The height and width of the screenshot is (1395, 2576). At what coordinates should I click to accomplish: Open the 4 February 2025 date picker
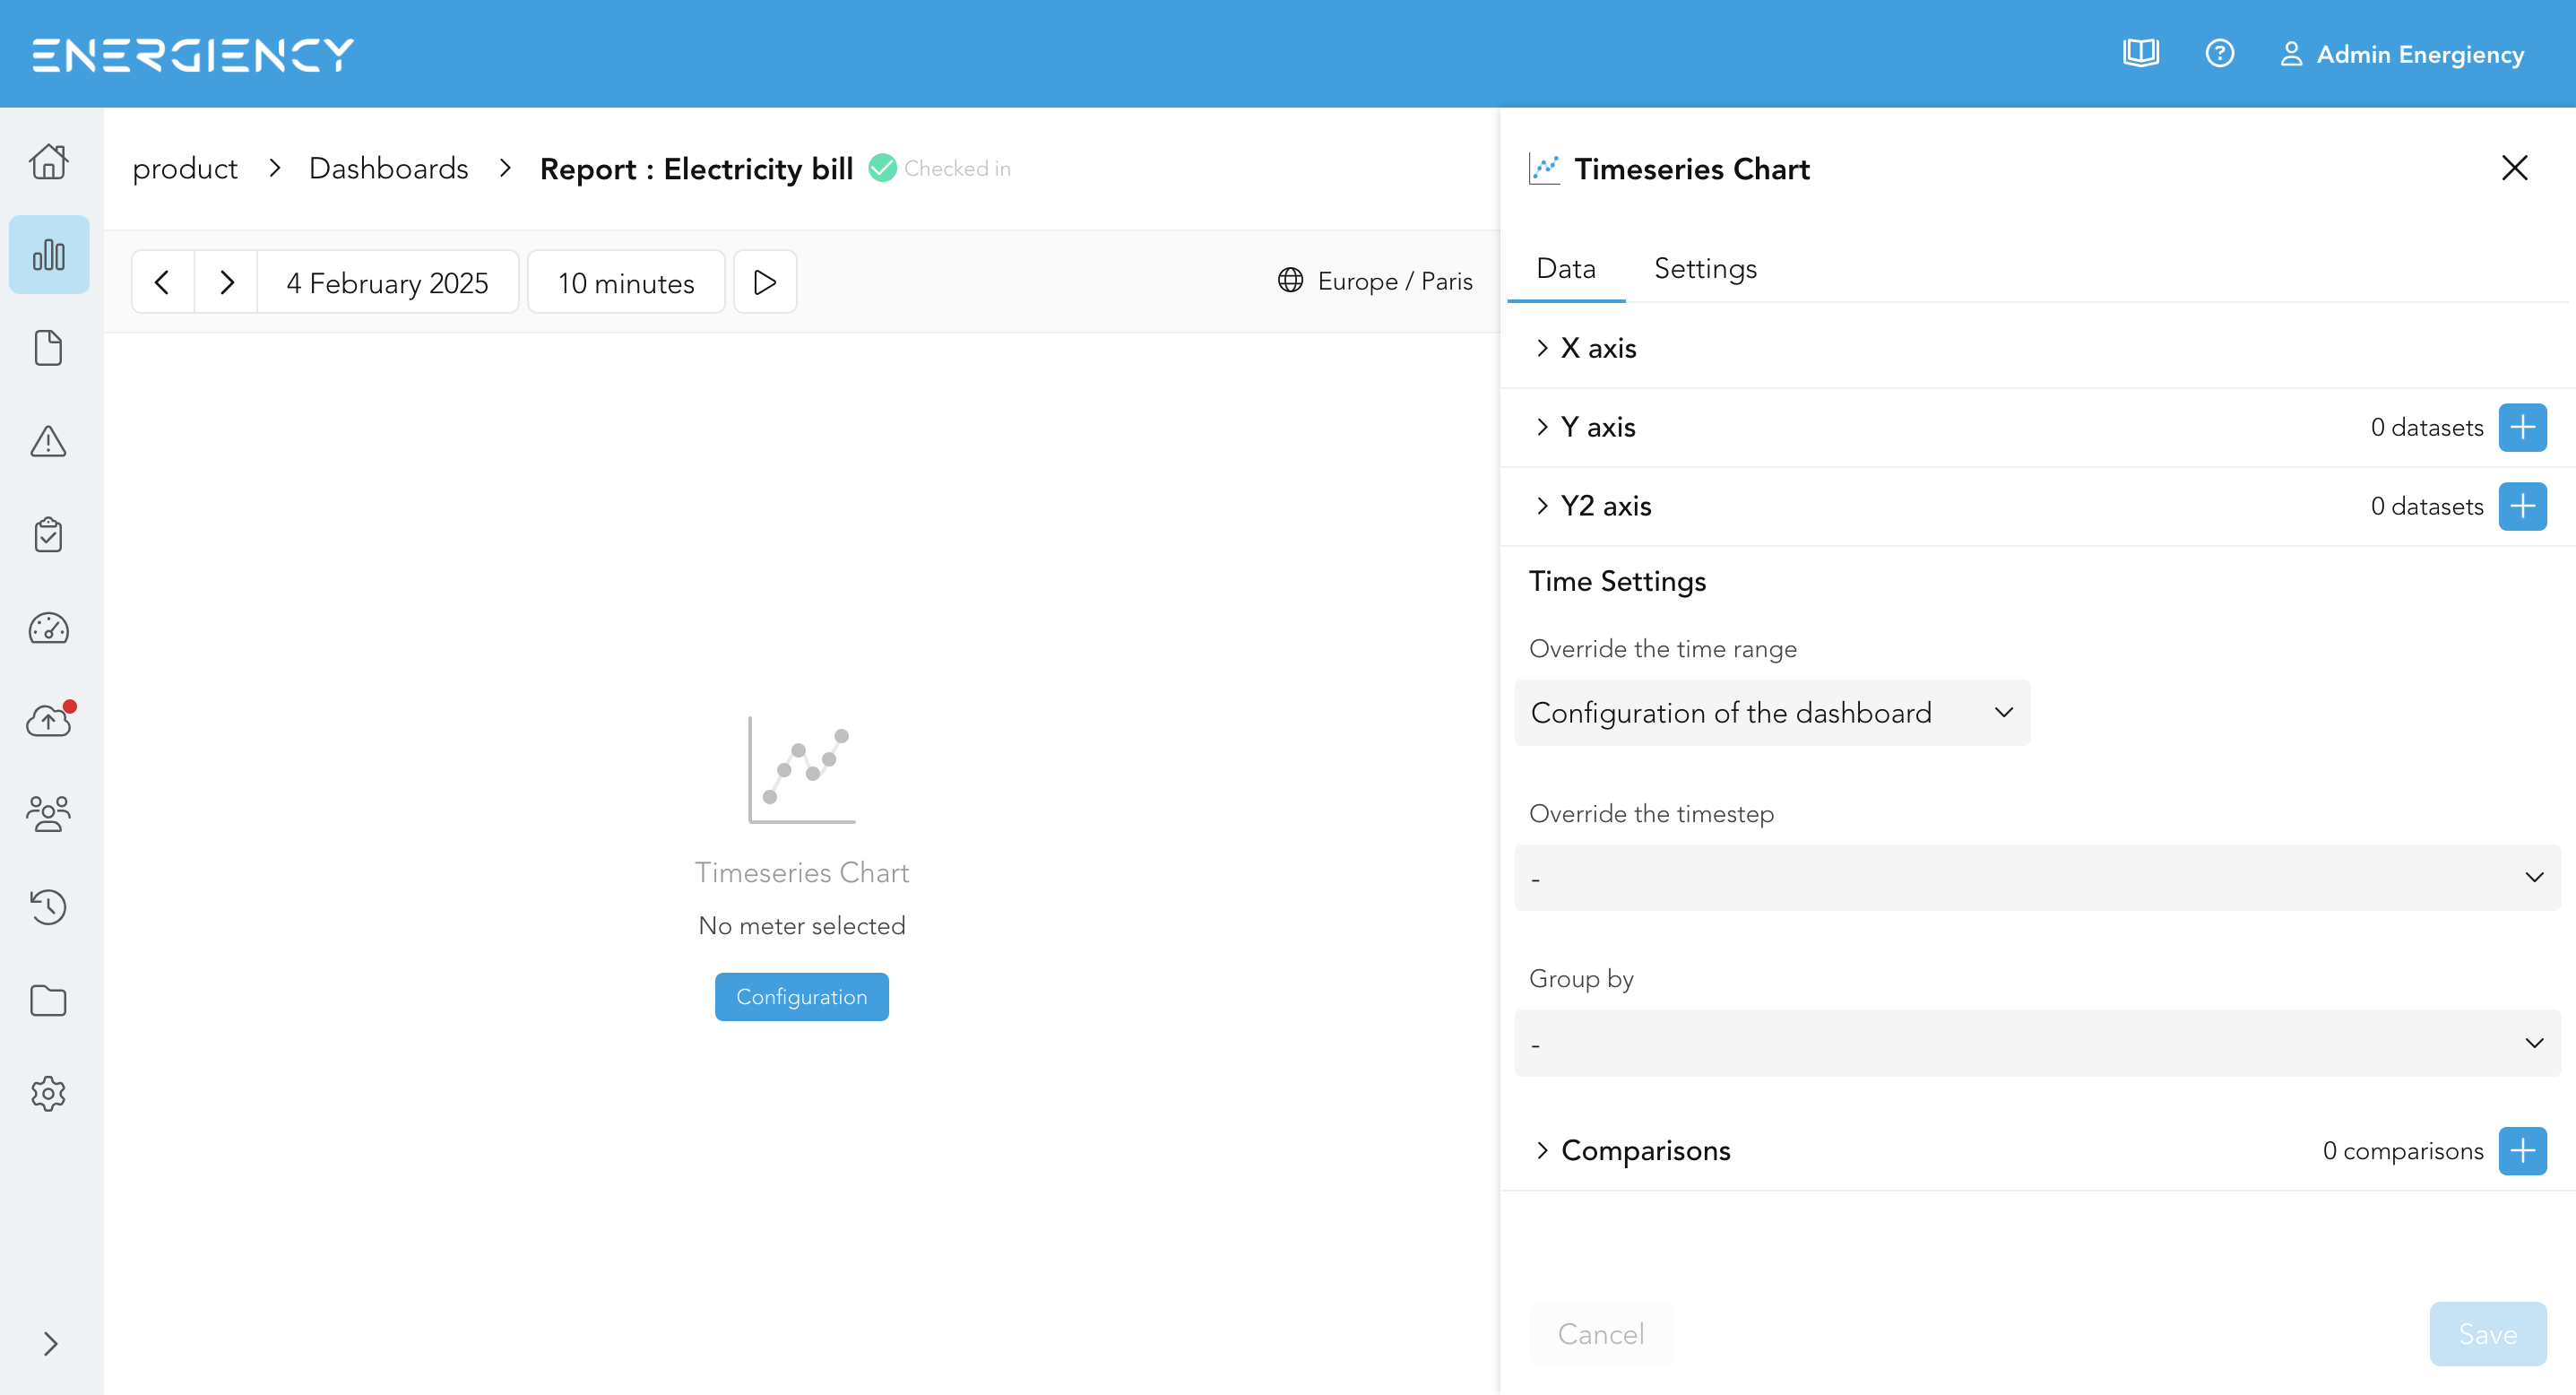click(x=388, y=282)
